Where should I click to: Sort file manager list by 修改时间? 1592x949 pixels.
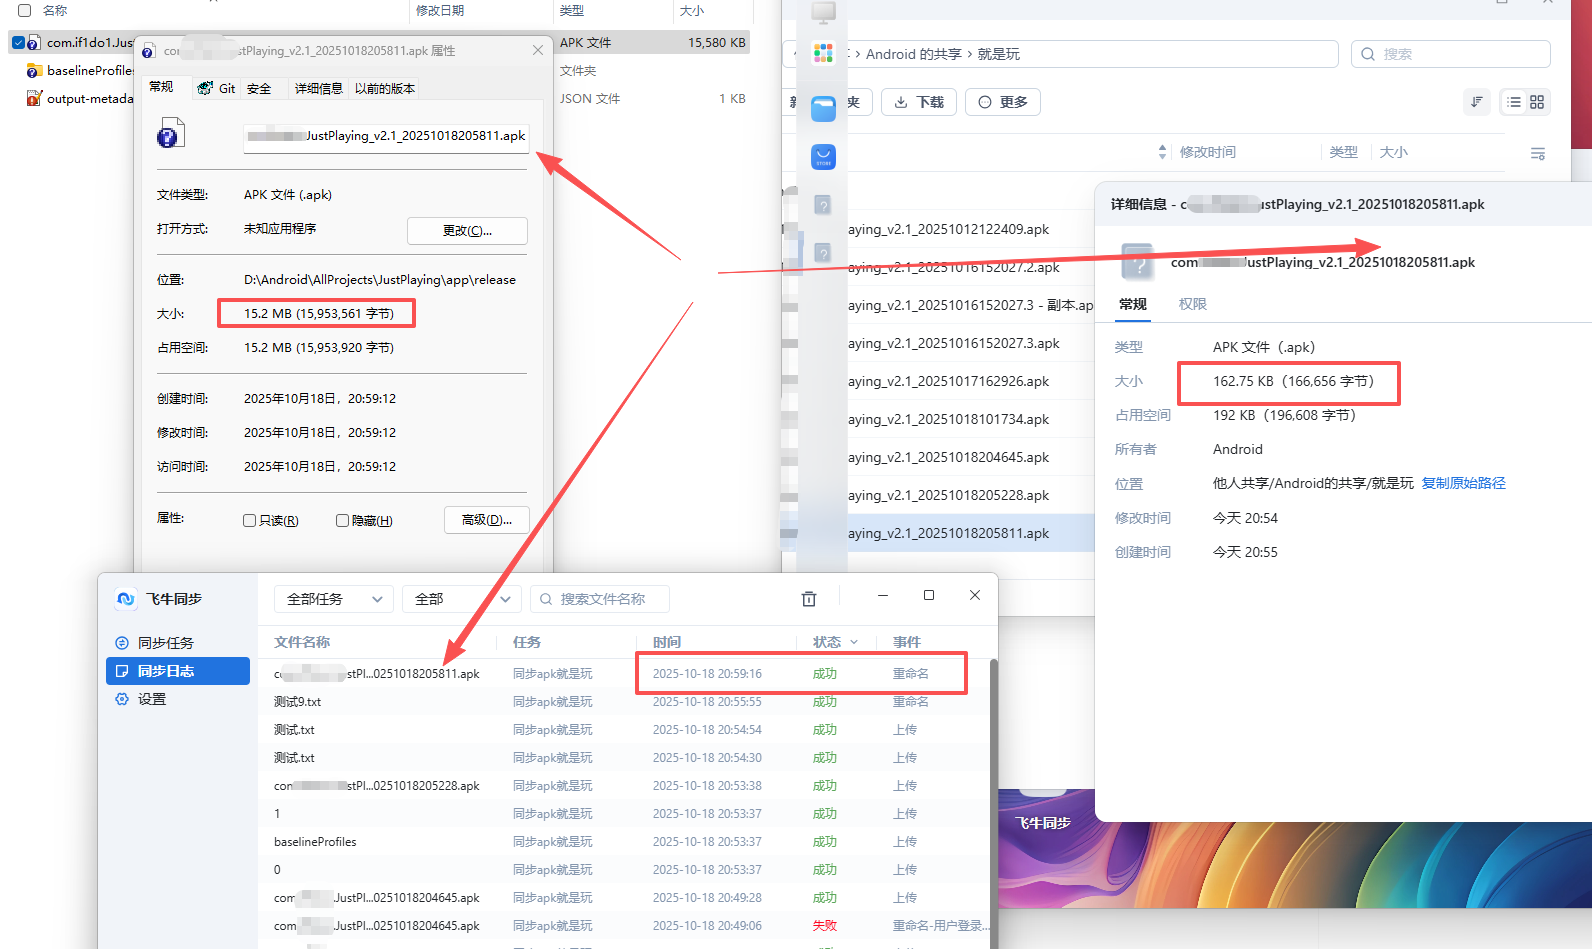[1208, 152]
